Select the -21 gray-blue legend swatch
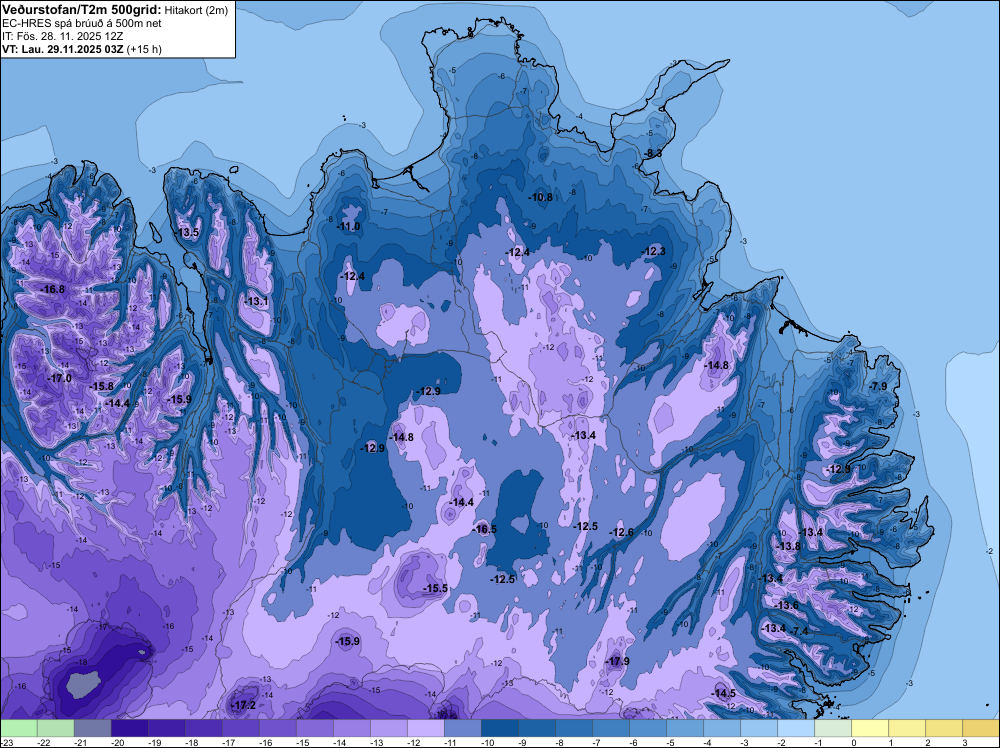This screenshot has height=748, width=1000. (93, 728)
